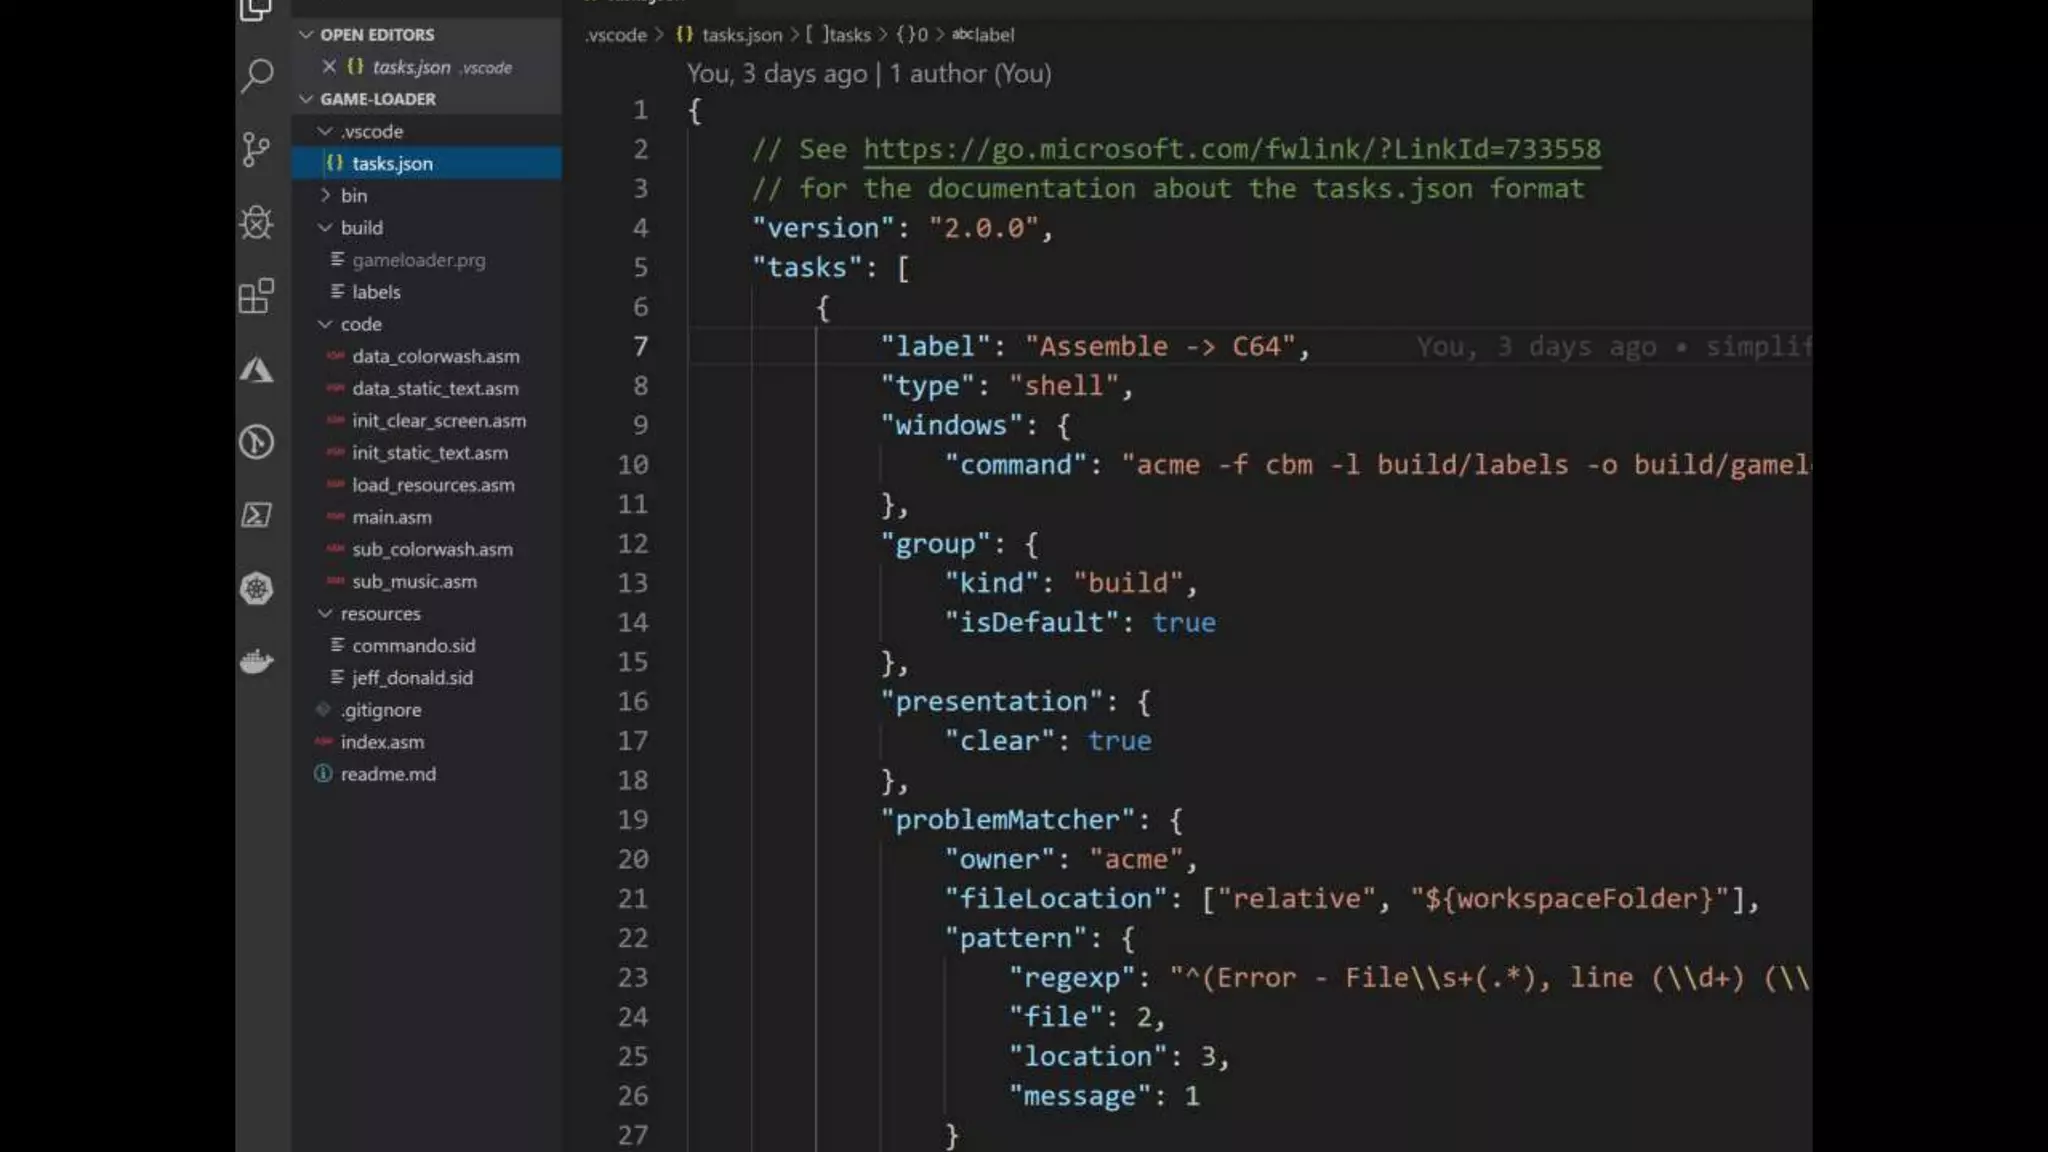Open the Extensions view

[257, 296]
